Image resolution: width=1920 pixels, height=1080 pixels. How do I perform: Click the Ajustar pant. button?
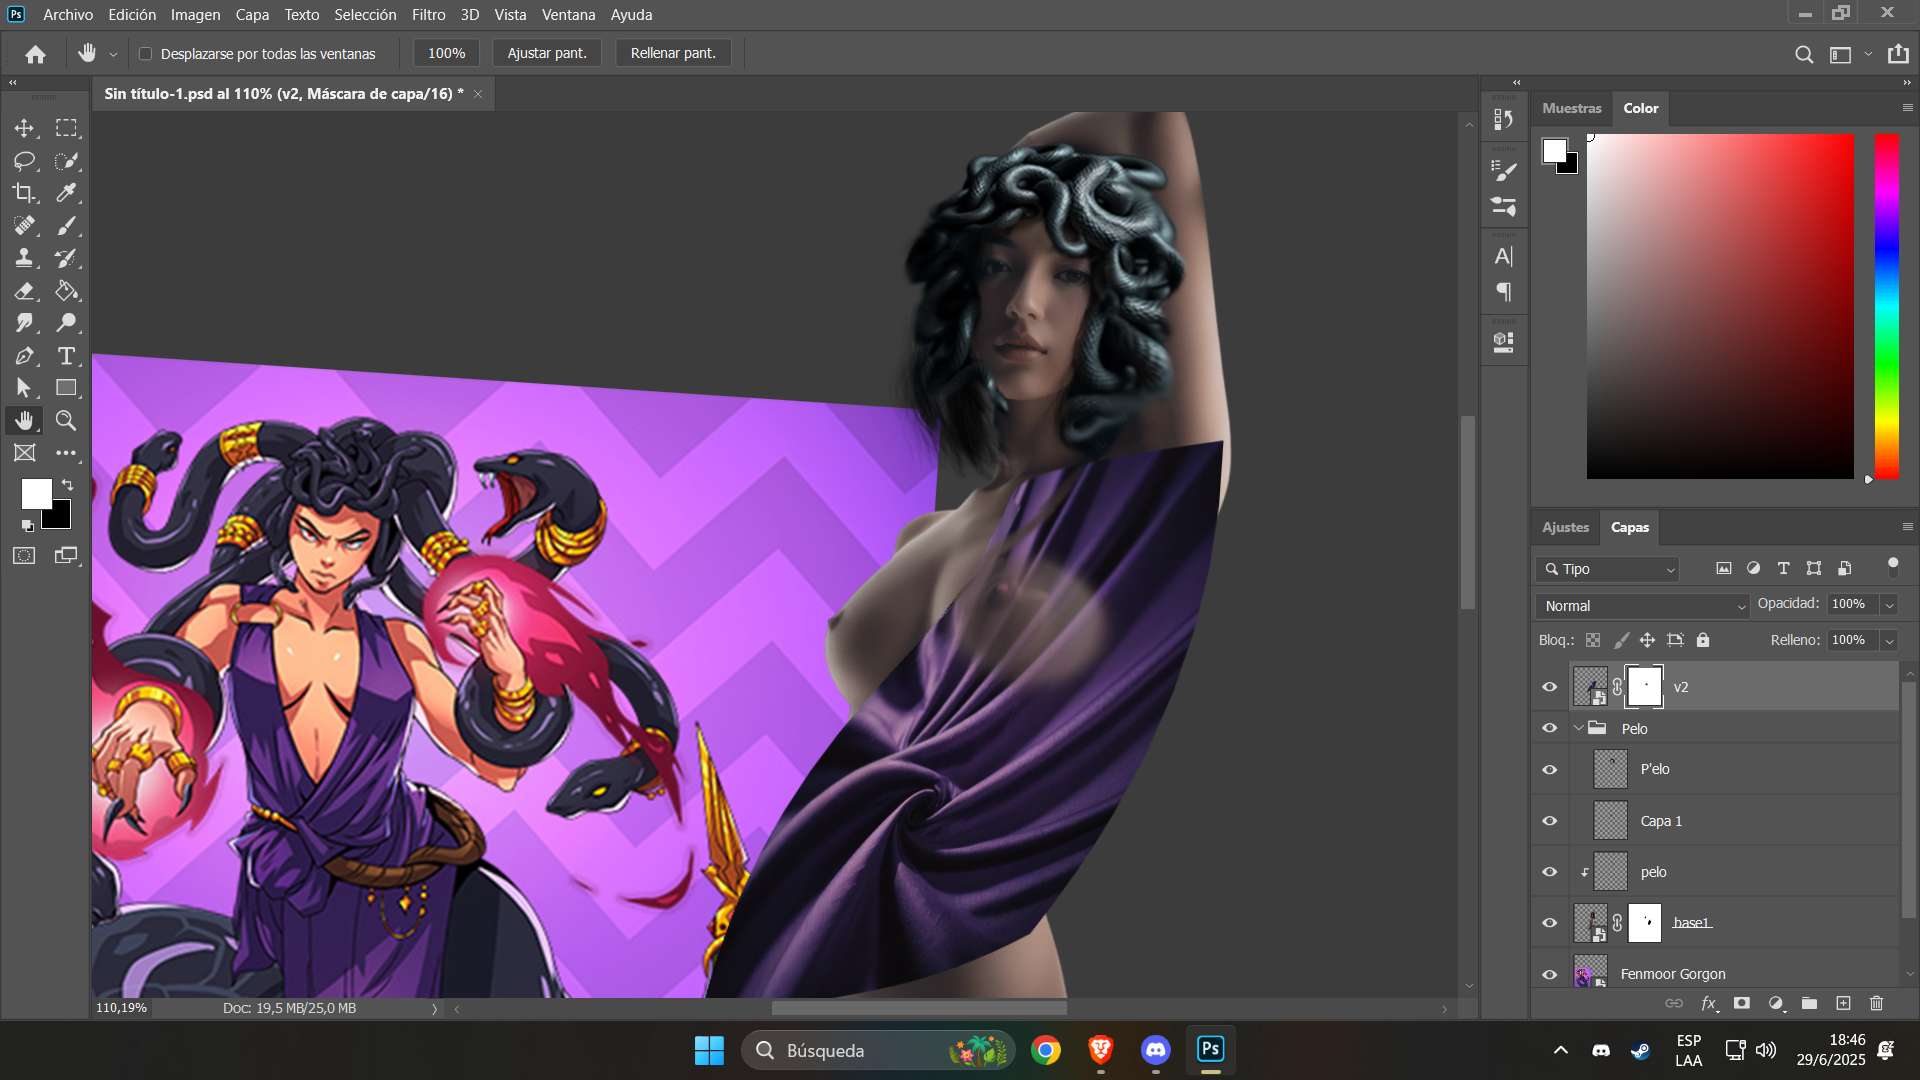547,53
